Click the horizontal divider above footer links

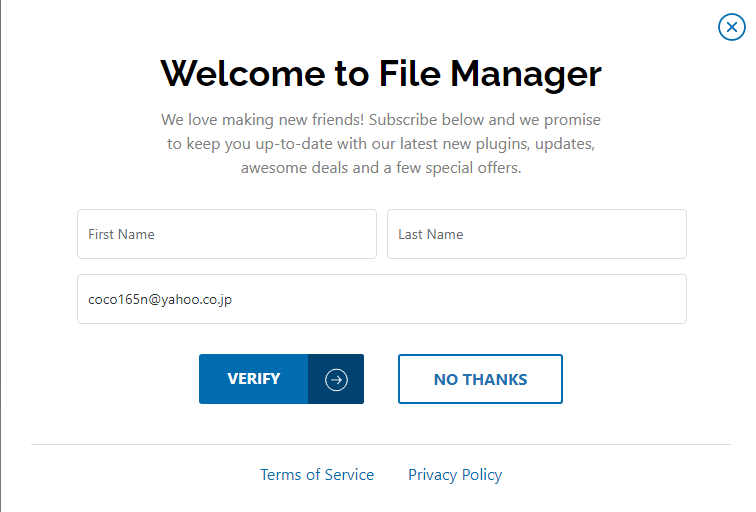(x=380, y=444)
